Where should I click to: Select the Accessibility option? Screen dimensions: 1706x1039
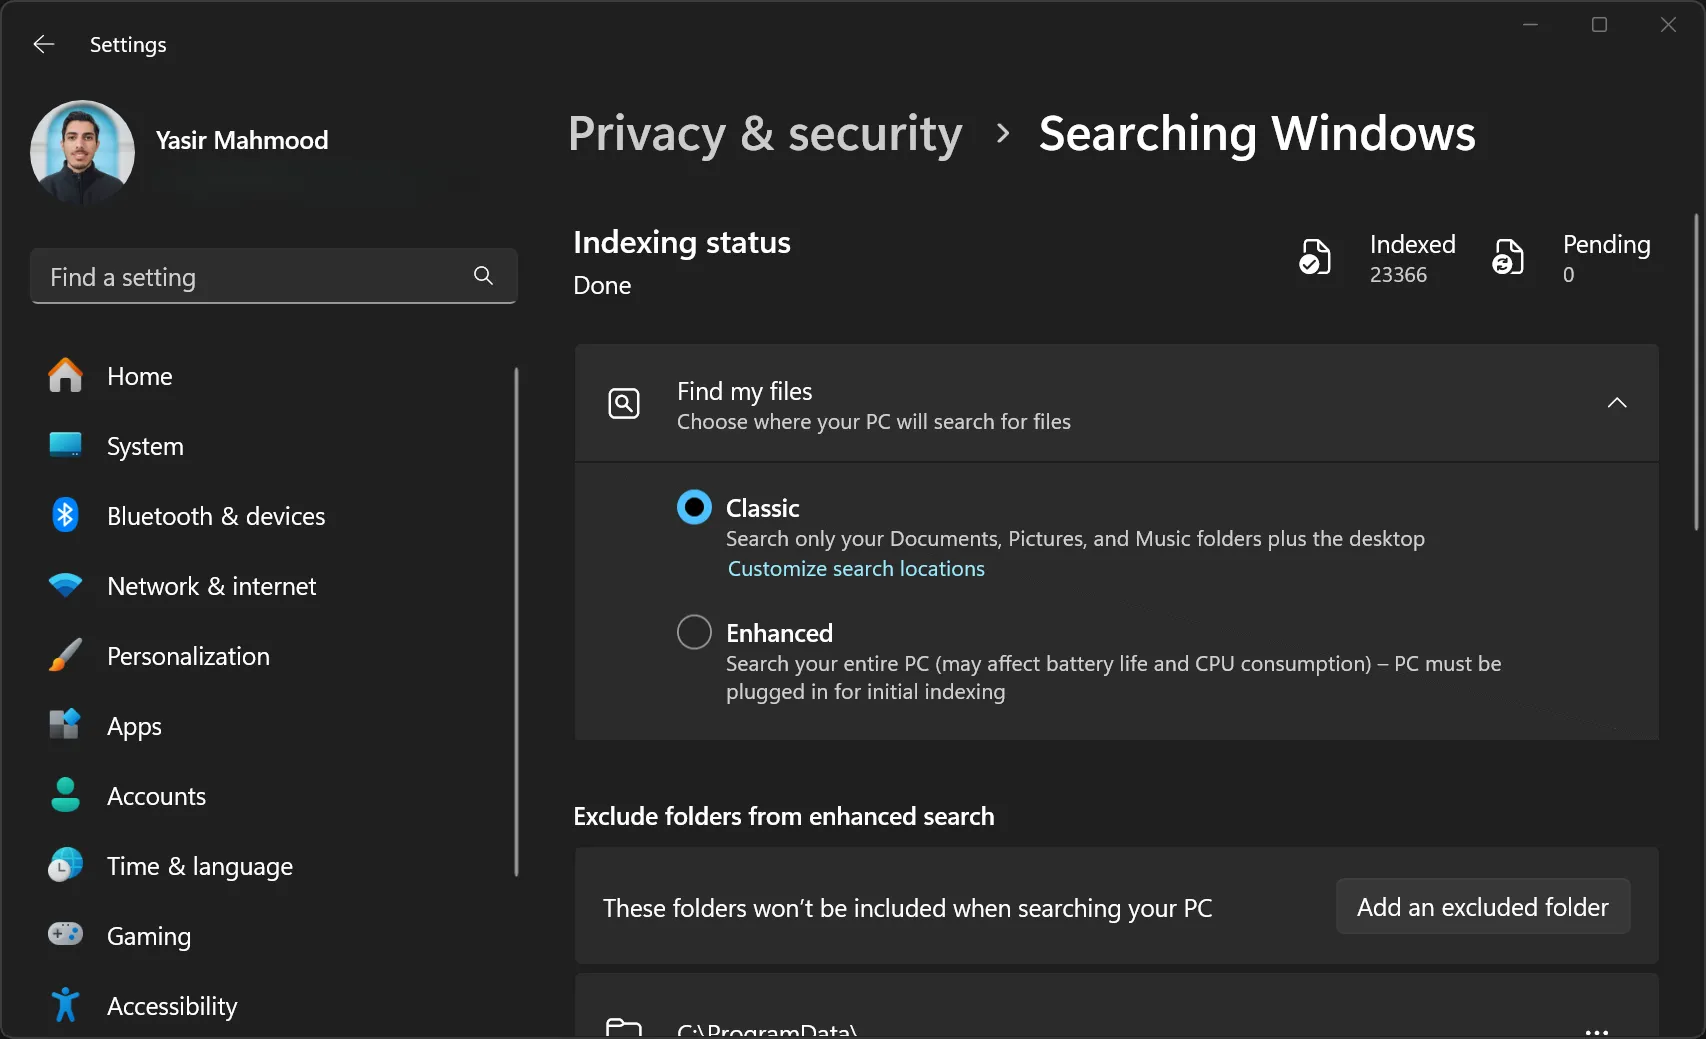[x=171, y=1005]
